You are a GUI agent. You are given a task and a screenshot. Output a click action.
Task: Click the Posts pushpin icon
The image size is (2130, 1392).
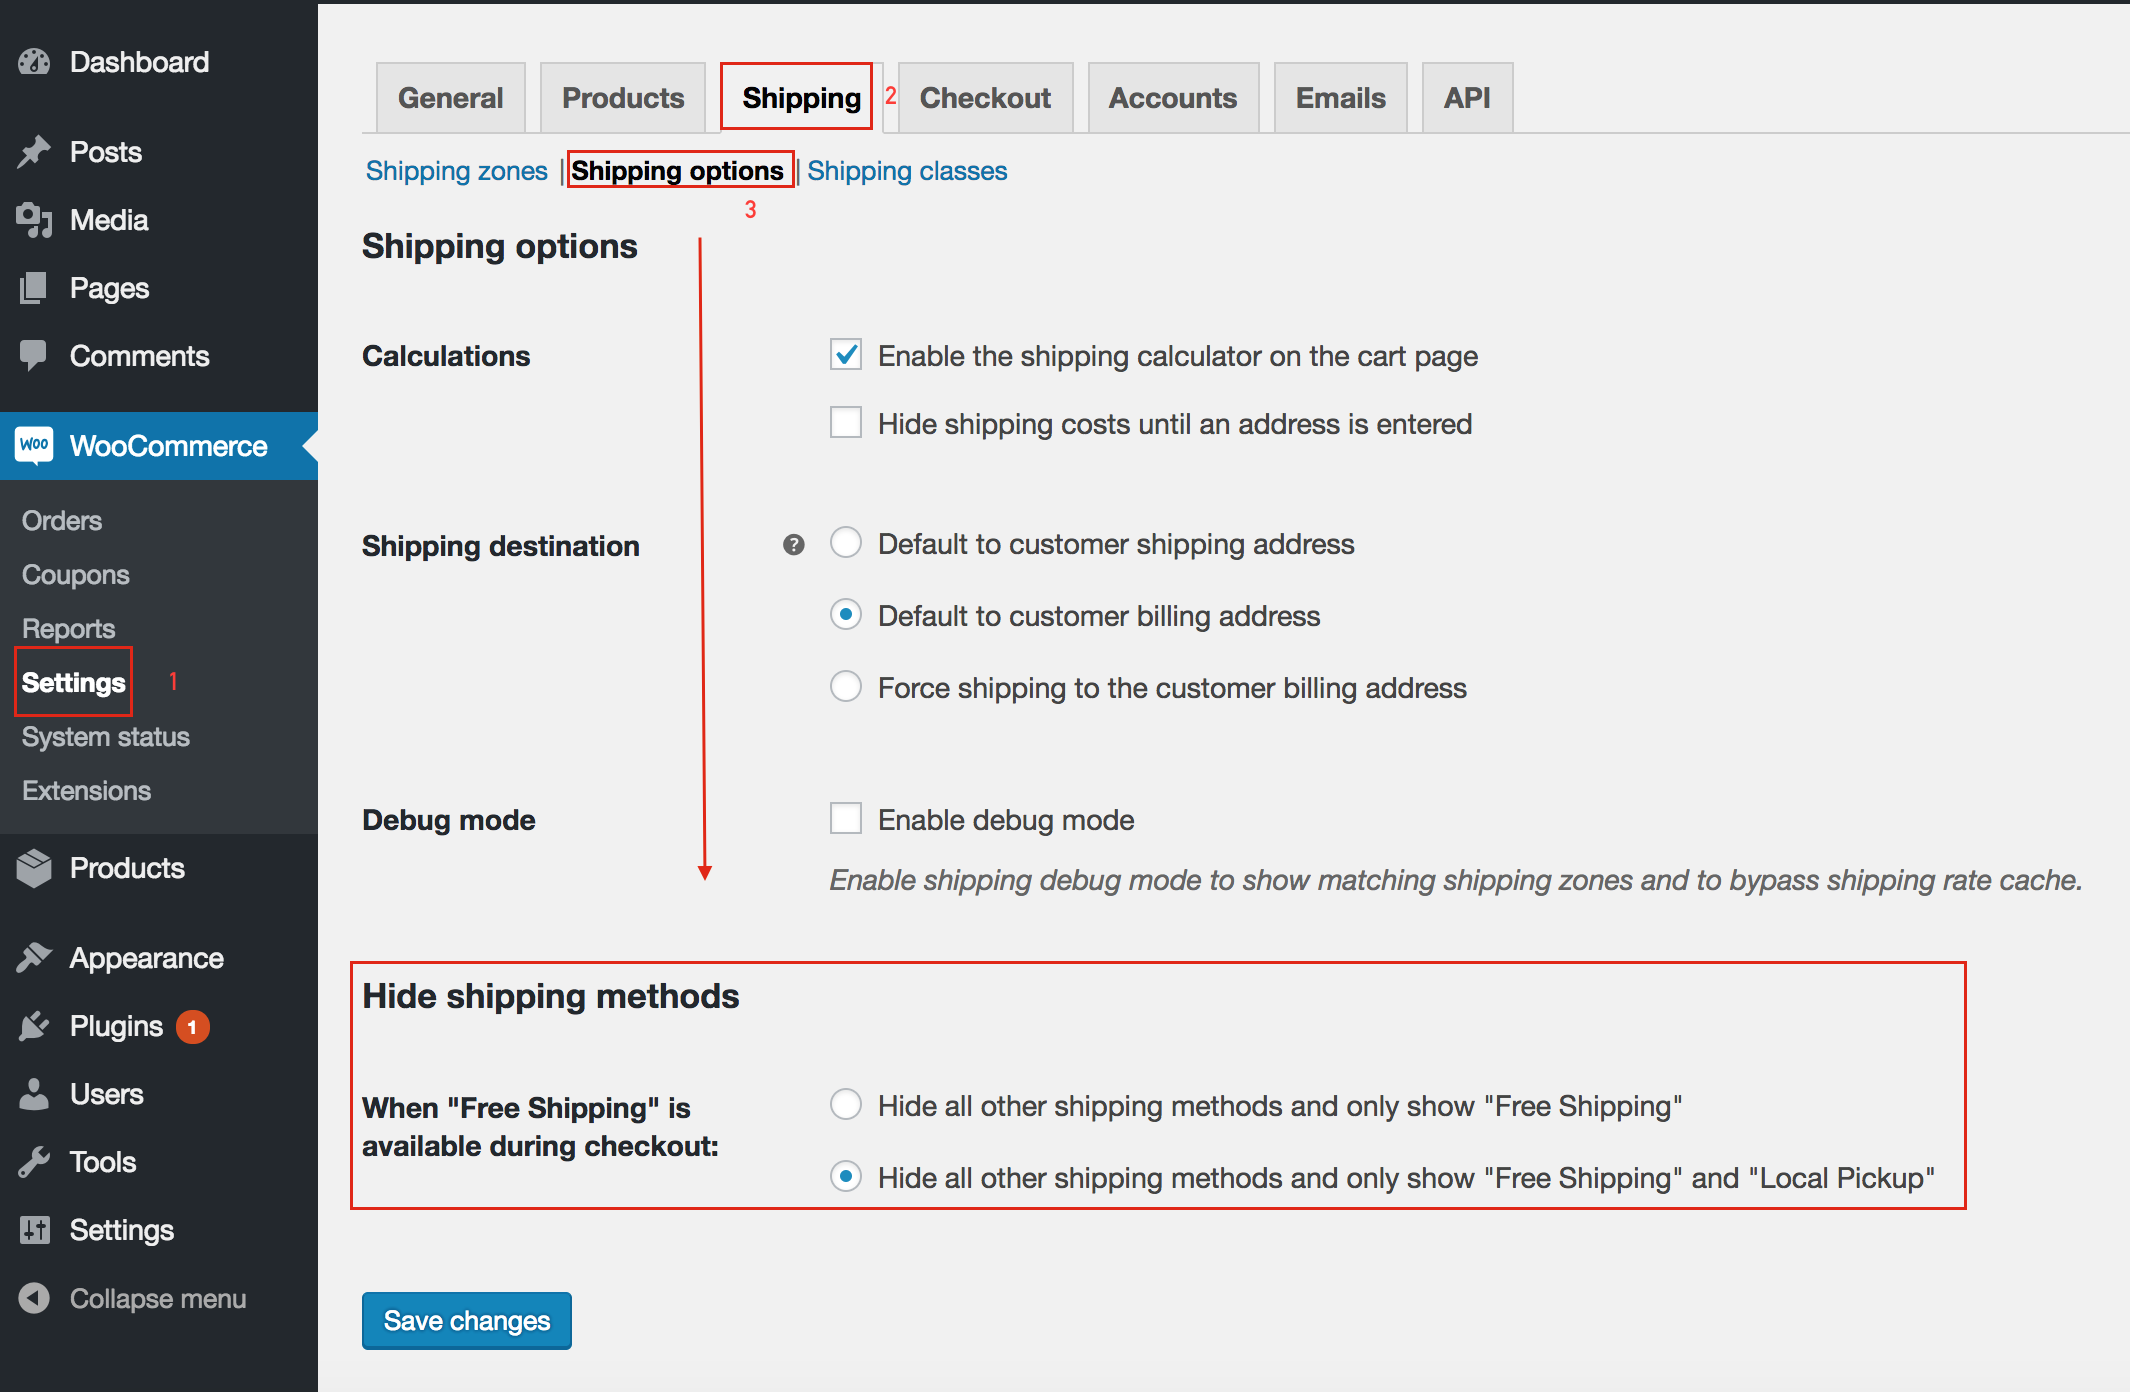[34, 152]
